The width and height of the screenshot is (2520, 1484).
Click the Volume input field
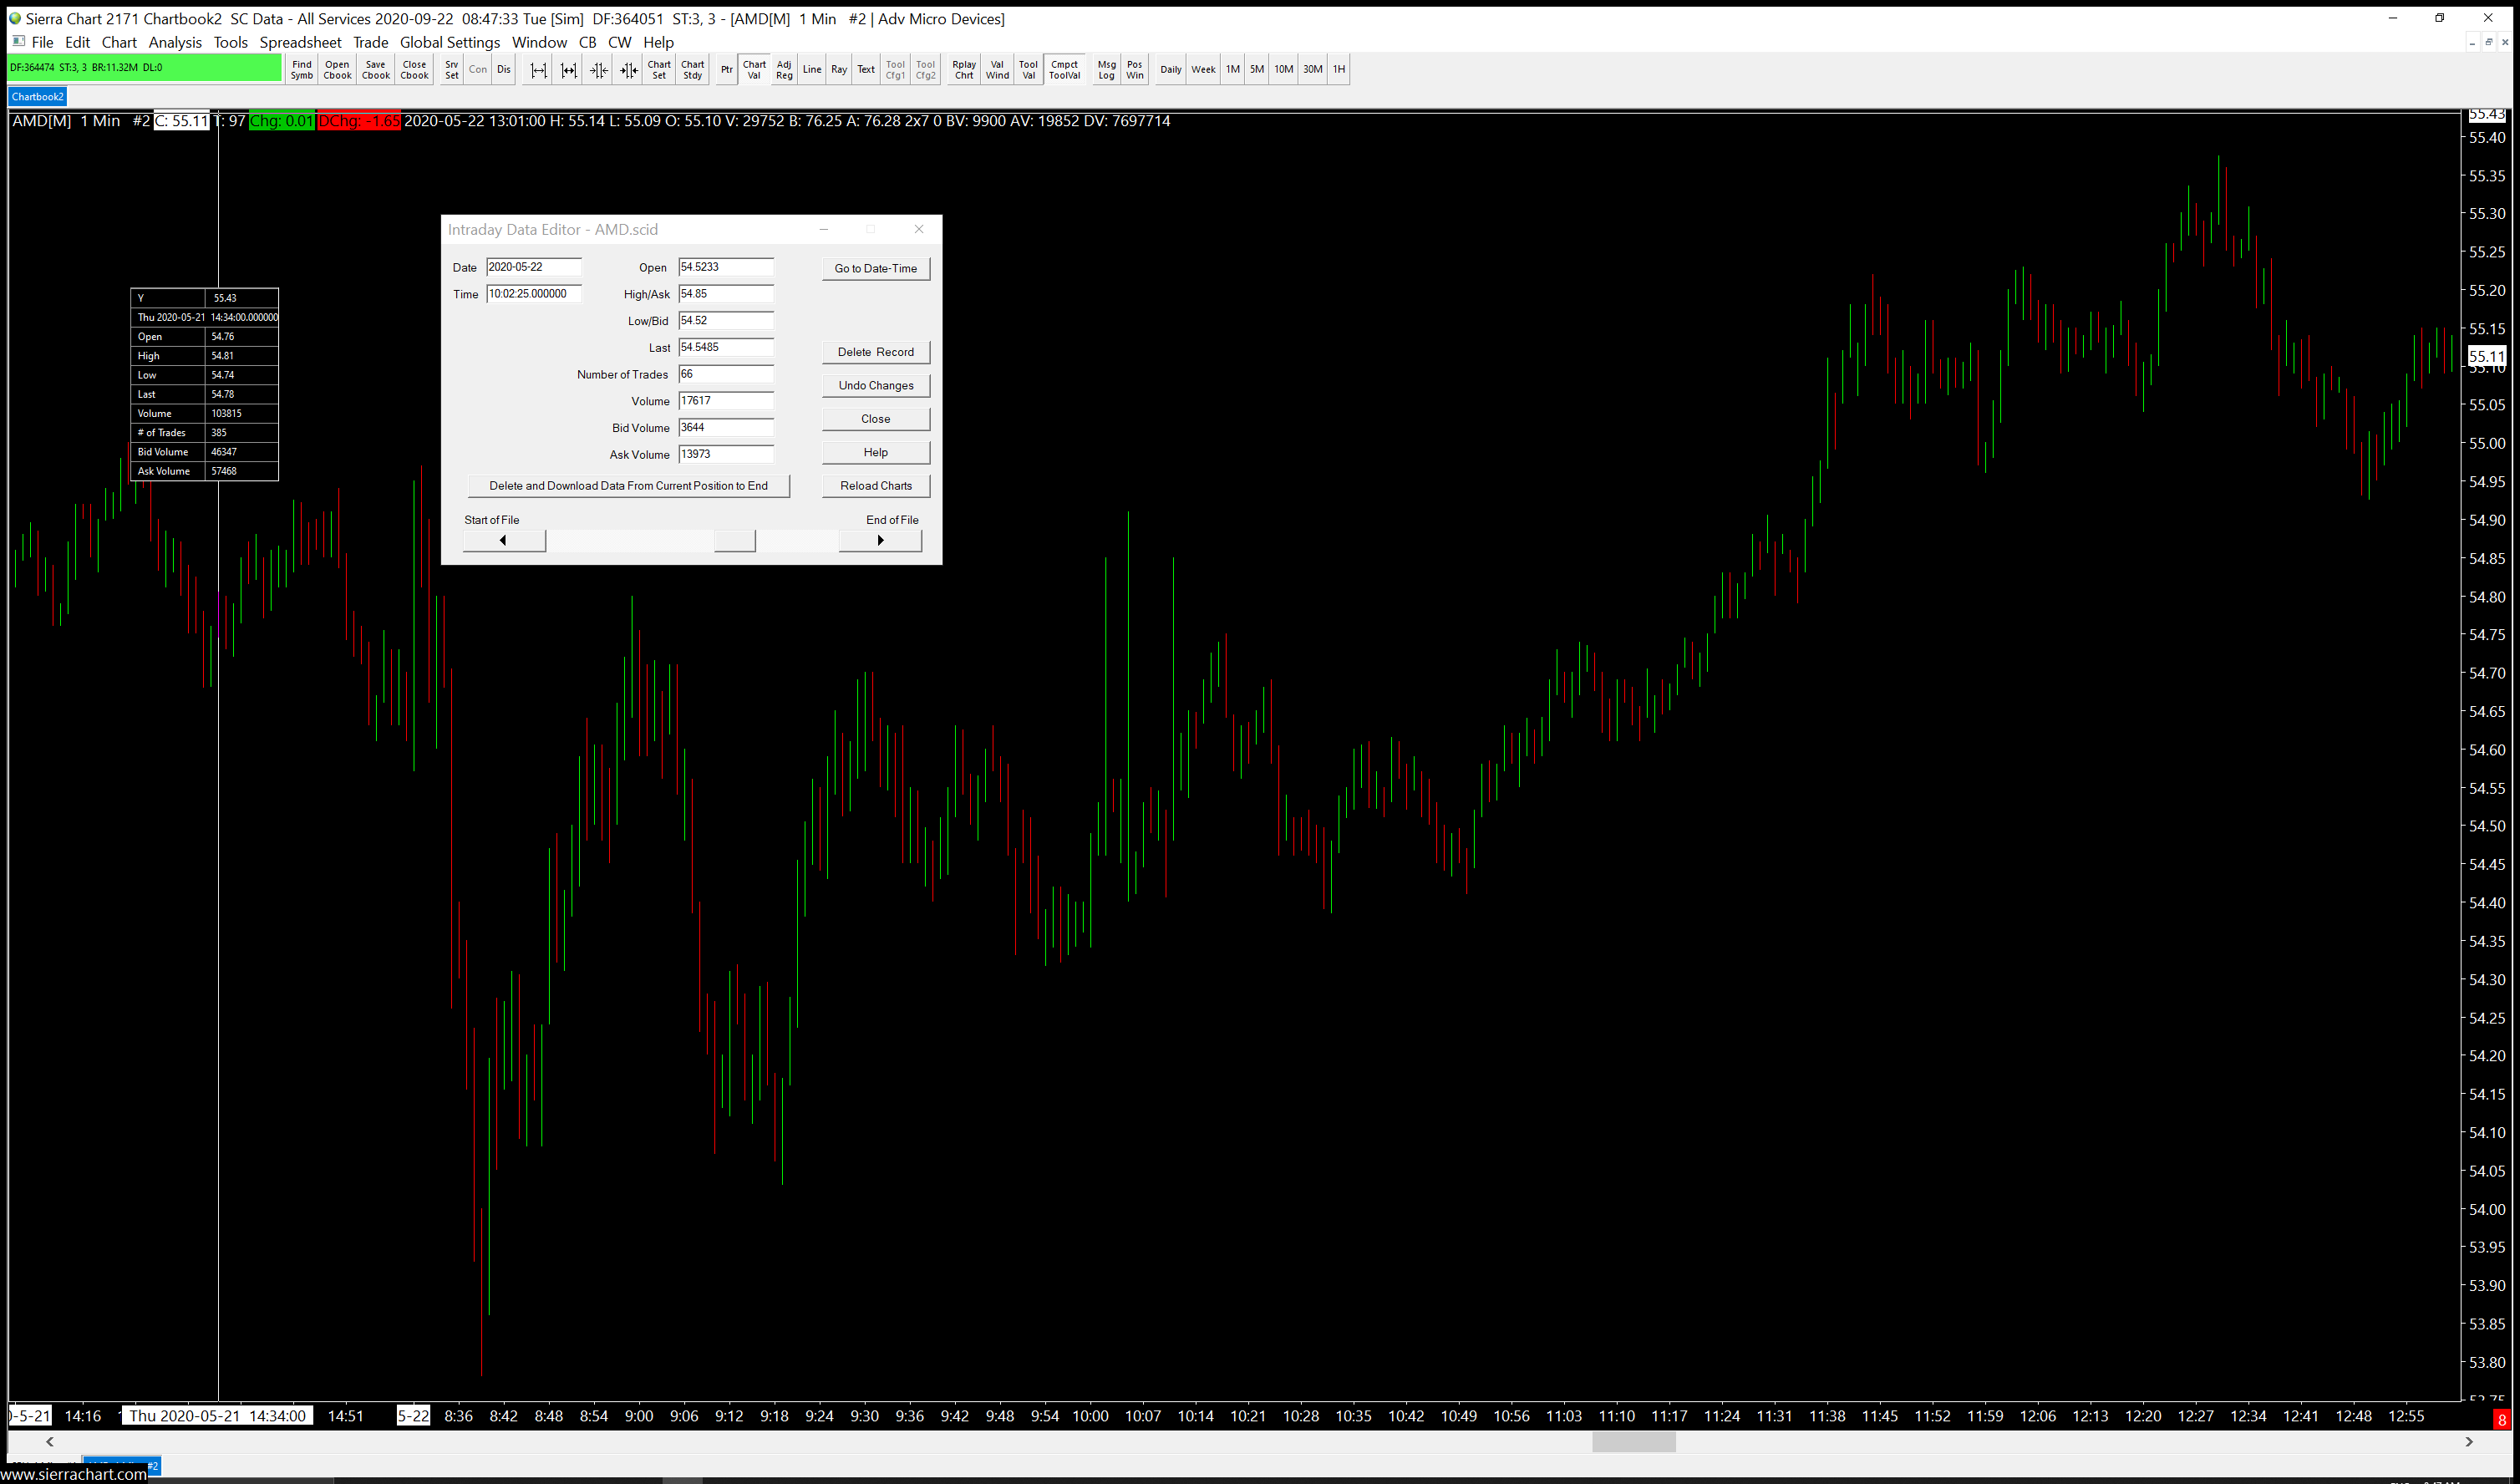click(725, 401)
